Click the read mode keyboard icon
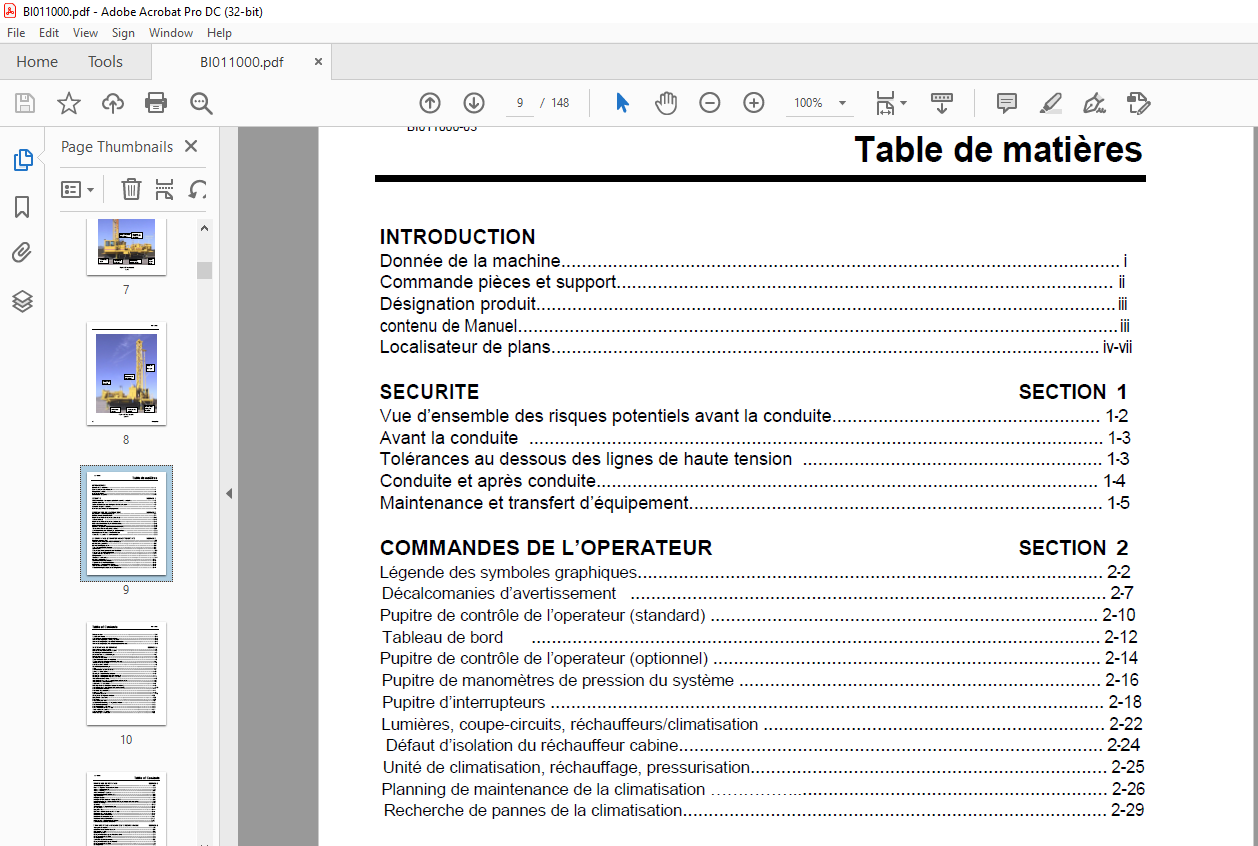The image size is (1258, 846). [942, 103]
